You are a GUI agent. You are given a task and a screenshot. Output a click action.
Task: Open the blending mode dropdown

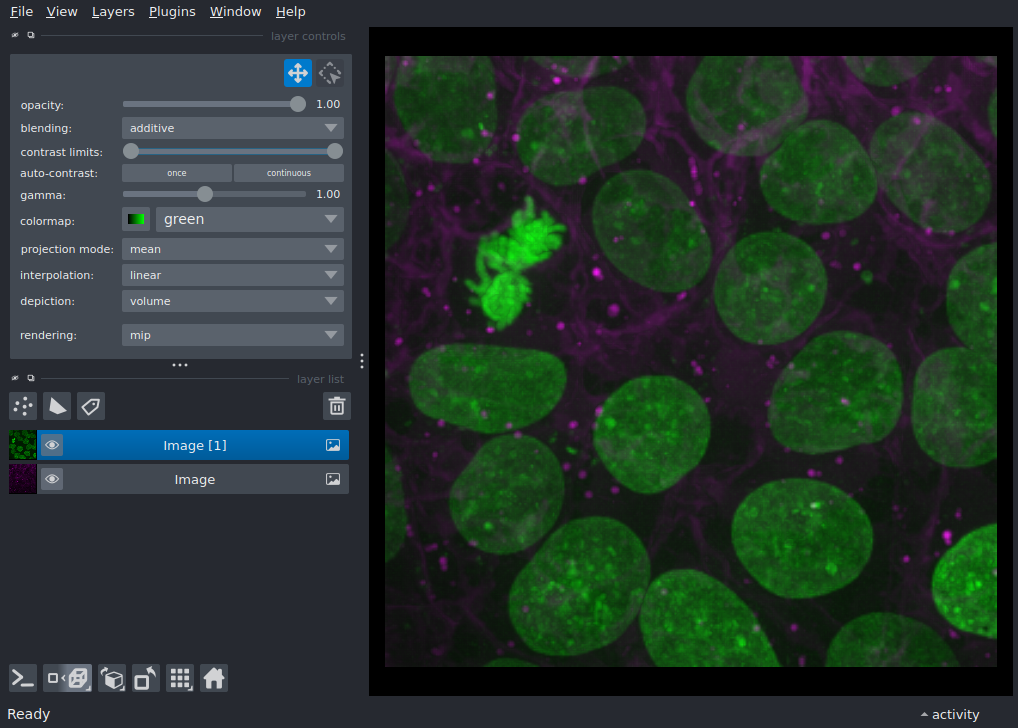pyautogui.click(x=232, y=128)
